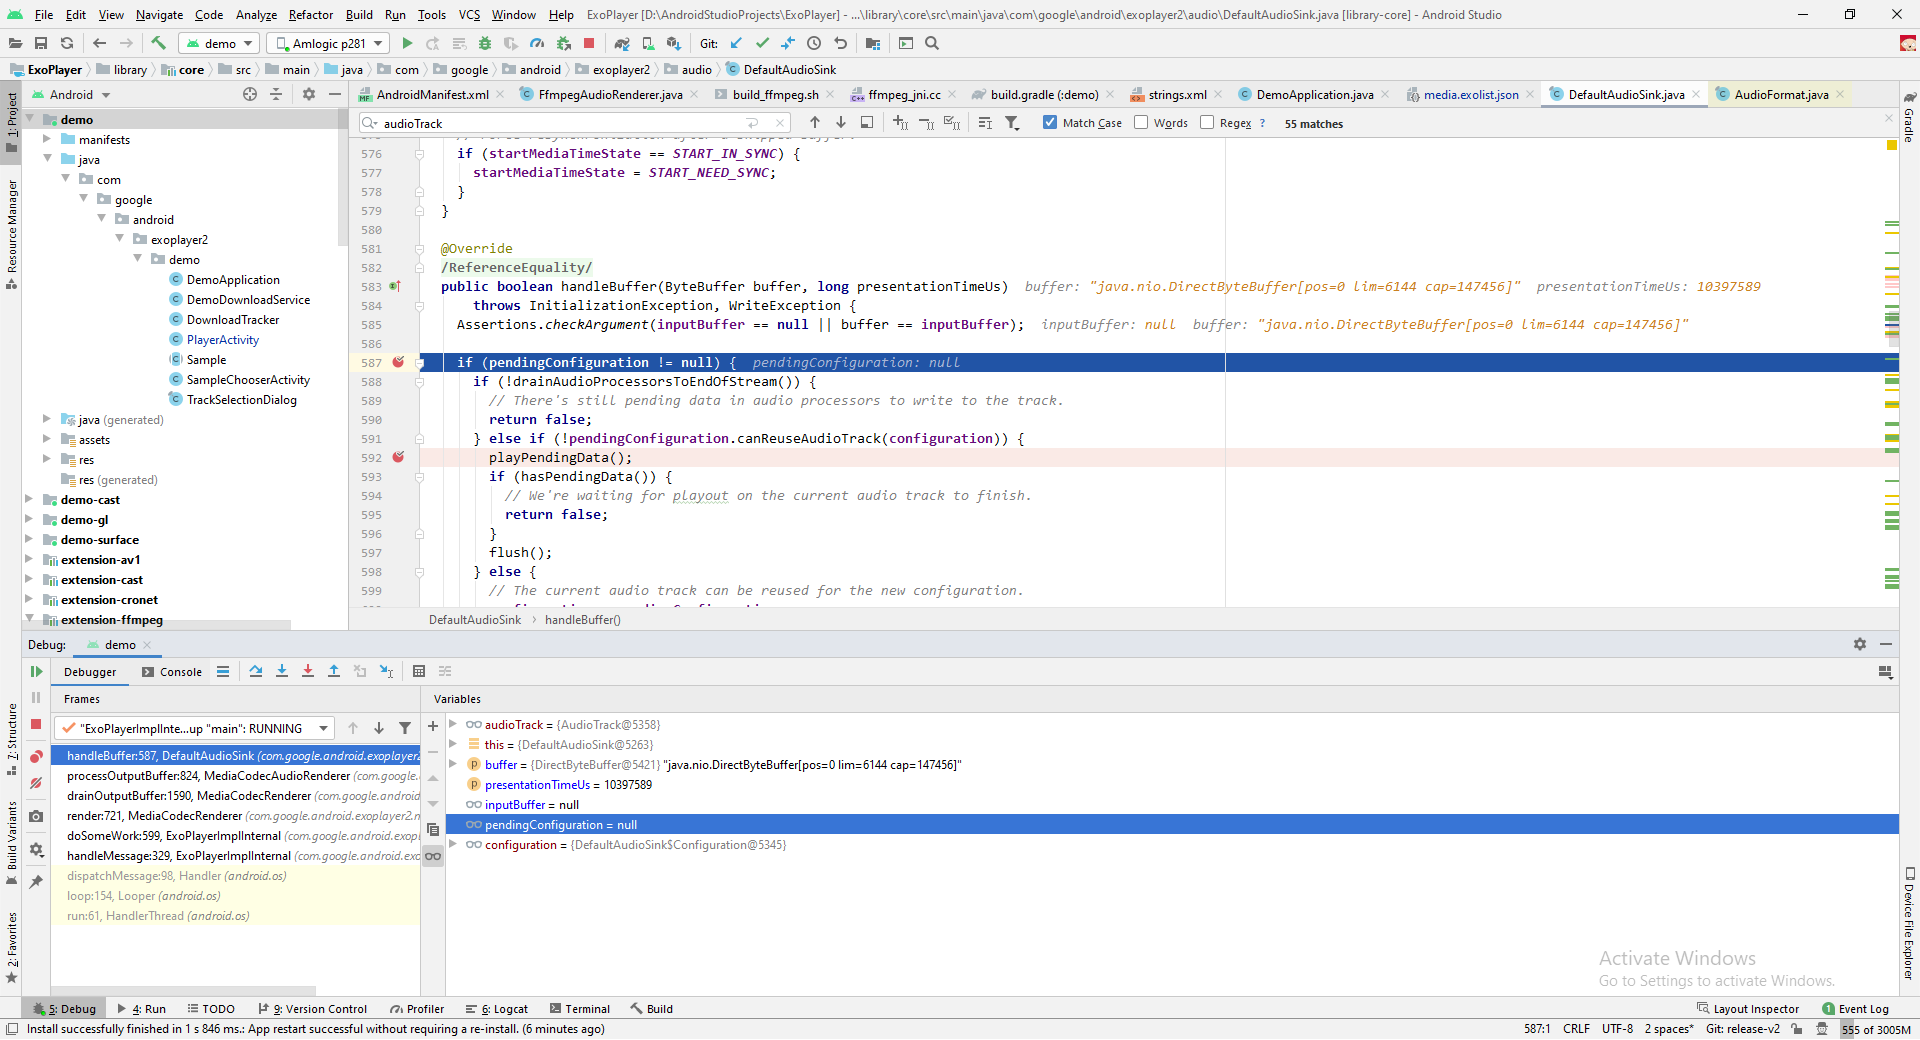Open Search Everywhere with the magnifier icon
Image resolution: width=1920 pixels, height=1040 pixels.
point(933,43)
